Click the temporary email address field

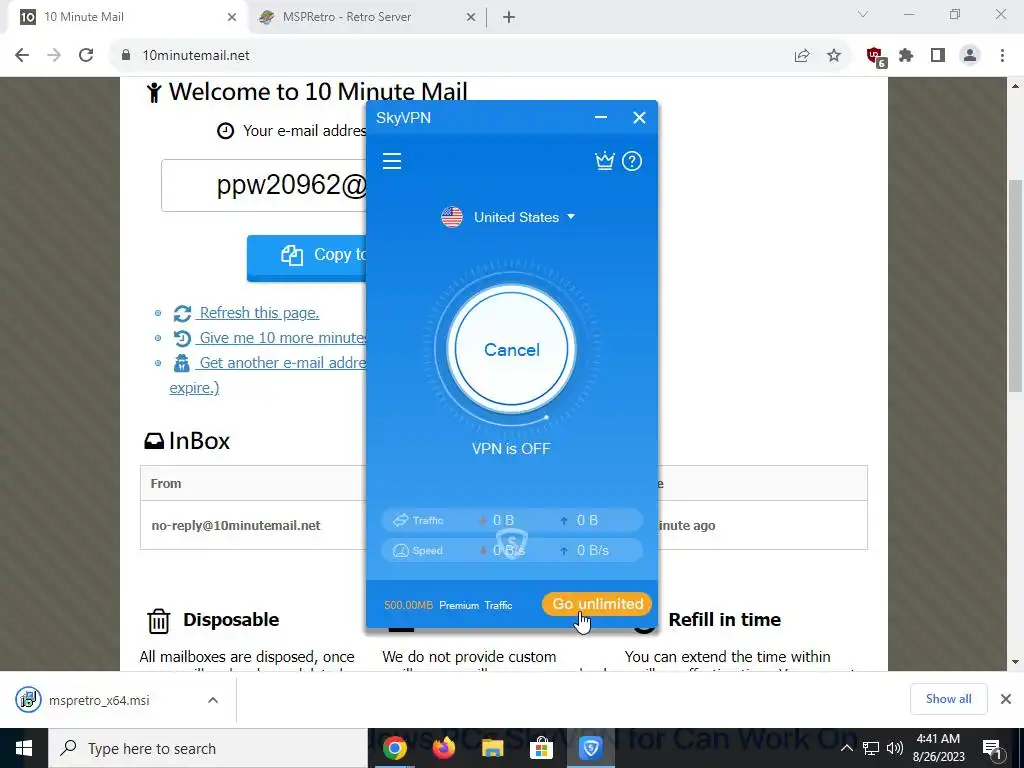pyautogui.click(x=264, y=185)
